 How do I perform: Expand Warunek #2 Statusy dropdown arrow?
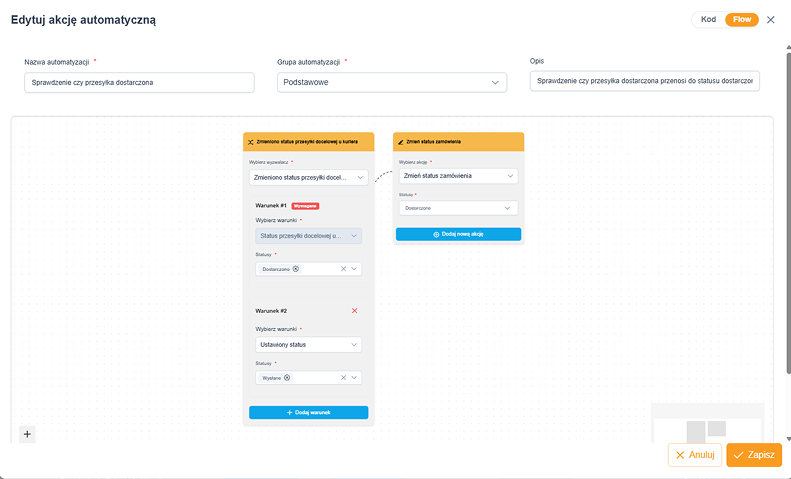[x=354, y=378]
